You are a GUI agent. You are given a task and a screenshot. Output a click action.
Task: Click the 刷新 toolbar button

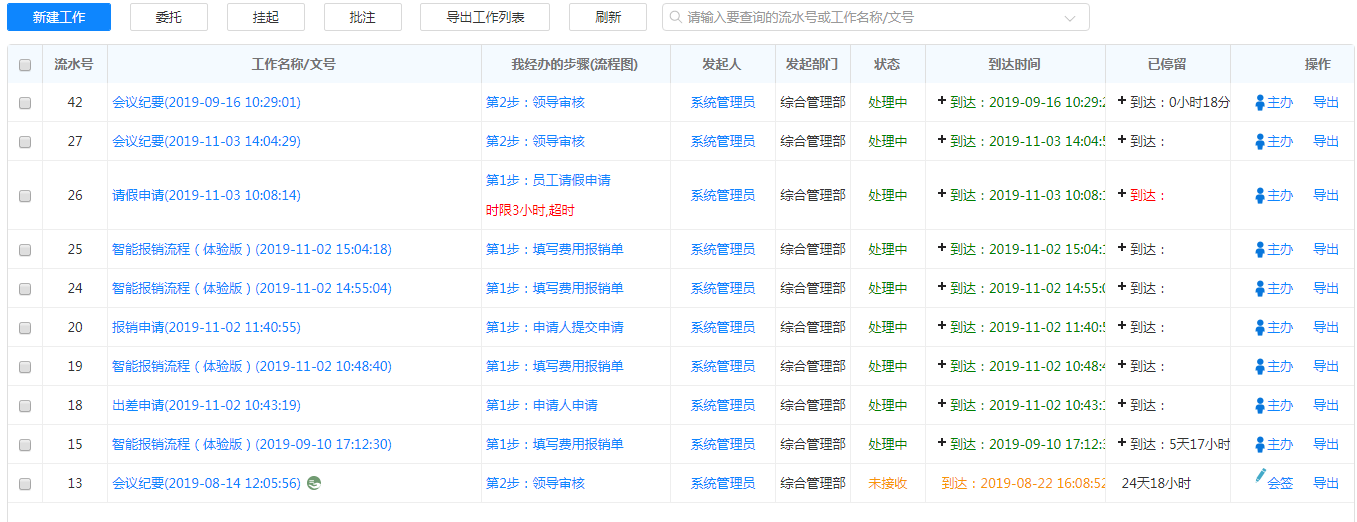pyautogui.click(x=607, y=17)
